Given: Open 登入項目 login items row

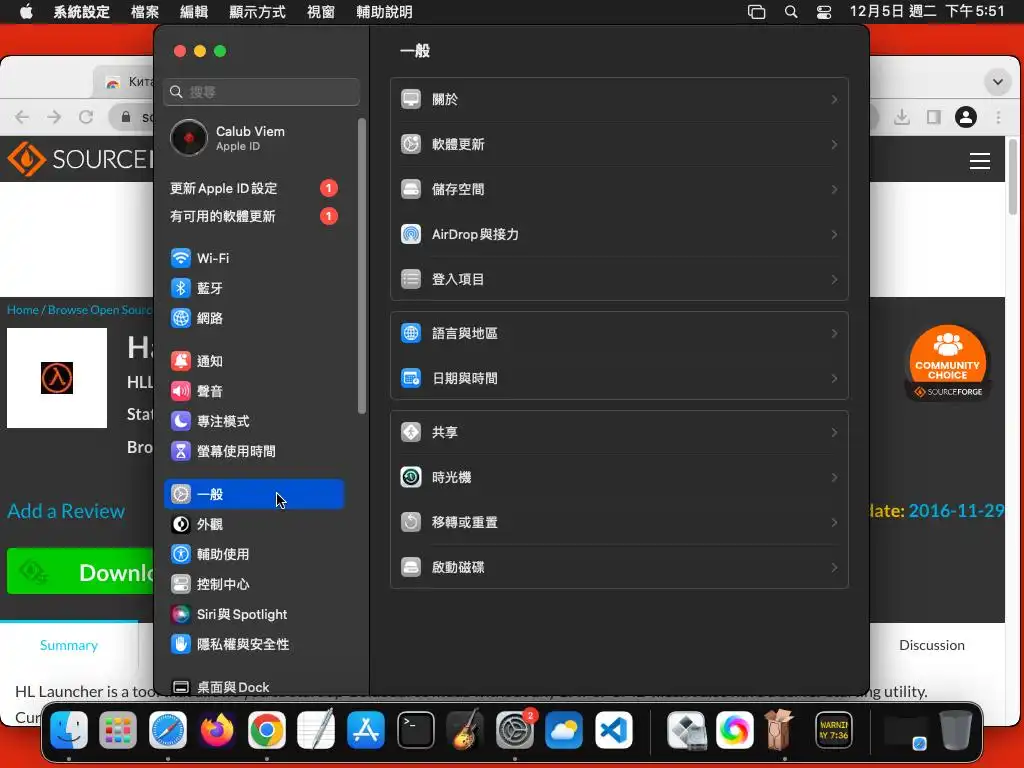Looking at the screenshot, I should click(x=619, y=280).
